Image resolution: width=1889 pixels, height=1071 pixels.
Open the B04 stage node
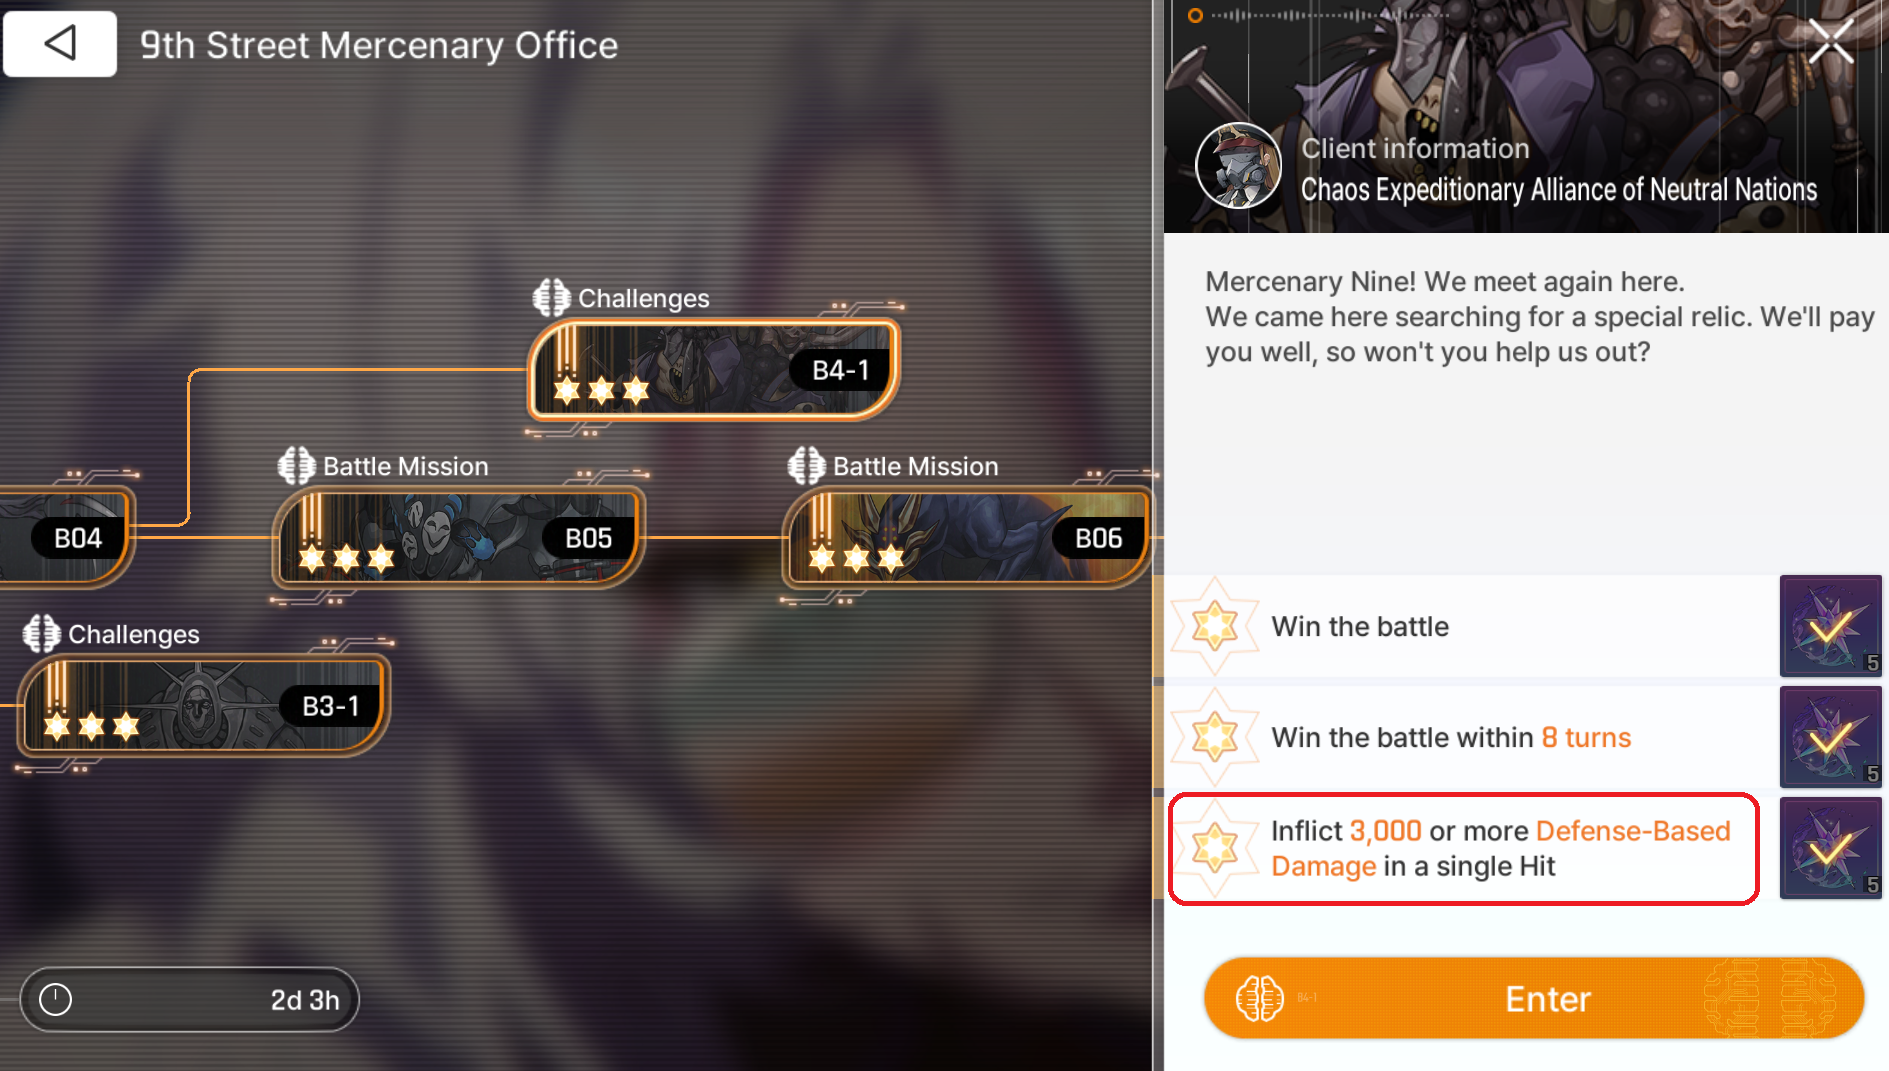click(66, 538)
